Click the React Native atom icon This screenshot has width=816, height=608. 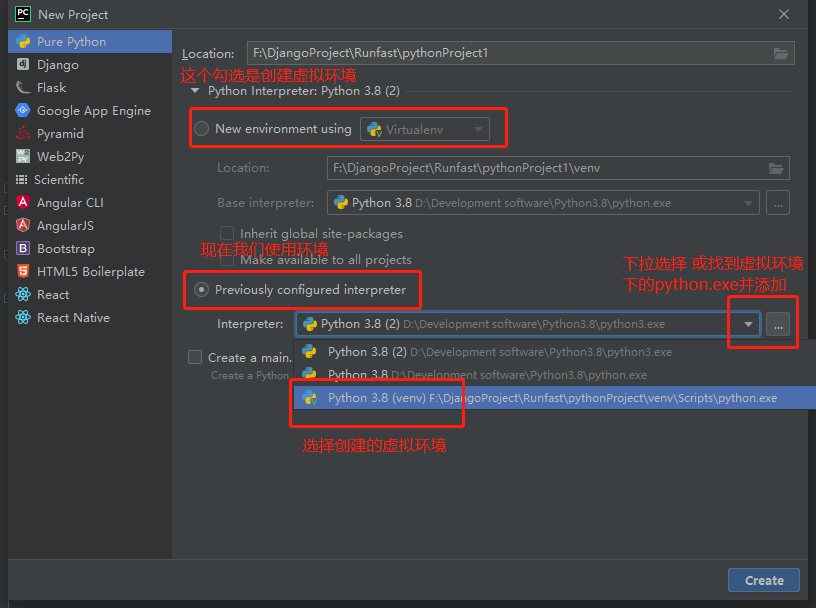point(23,318)
